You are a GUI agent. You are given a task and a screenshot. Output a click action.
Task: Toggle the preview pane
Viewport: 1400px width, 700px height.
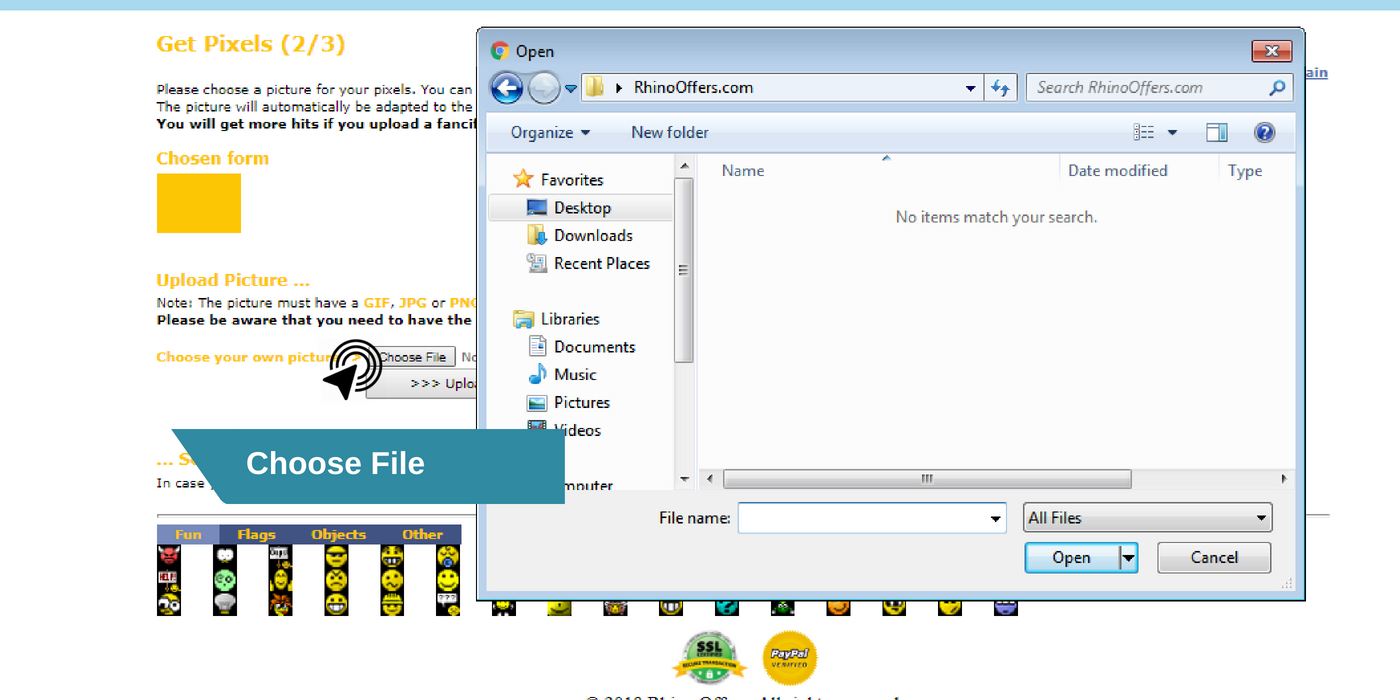[x=1216, y=132]
